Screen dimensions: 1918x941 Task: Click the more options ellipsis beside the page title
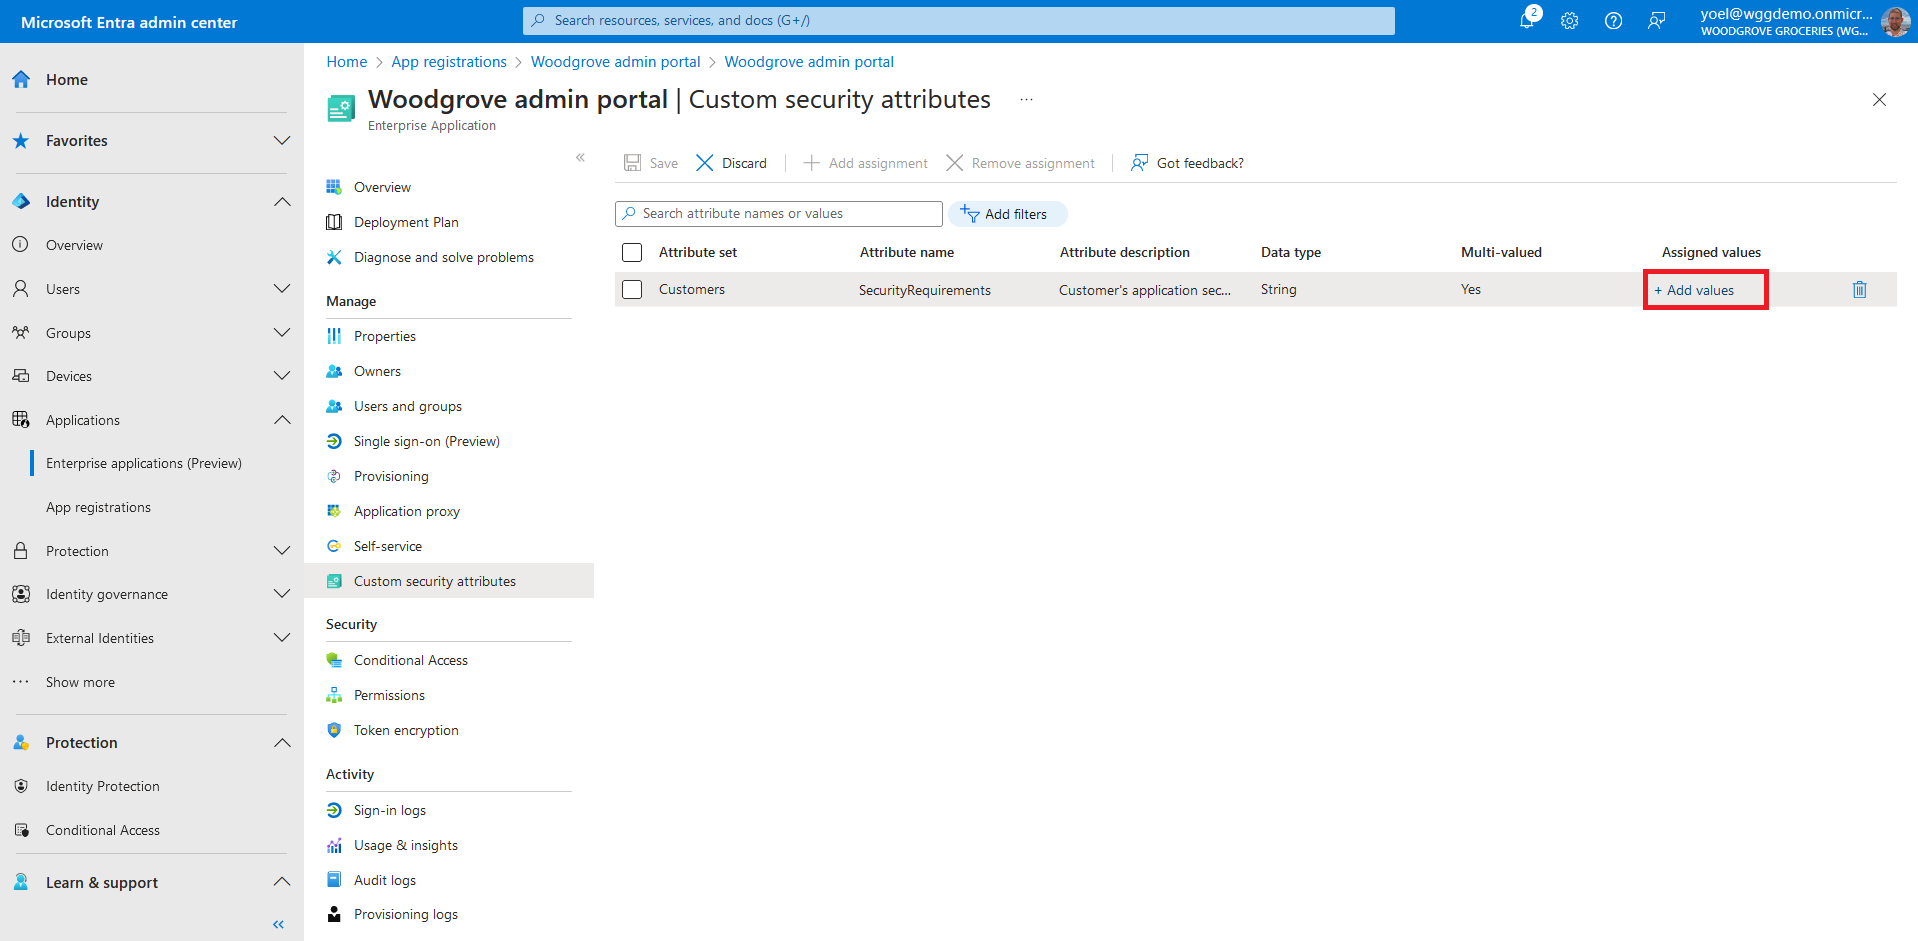point(1026,100)
